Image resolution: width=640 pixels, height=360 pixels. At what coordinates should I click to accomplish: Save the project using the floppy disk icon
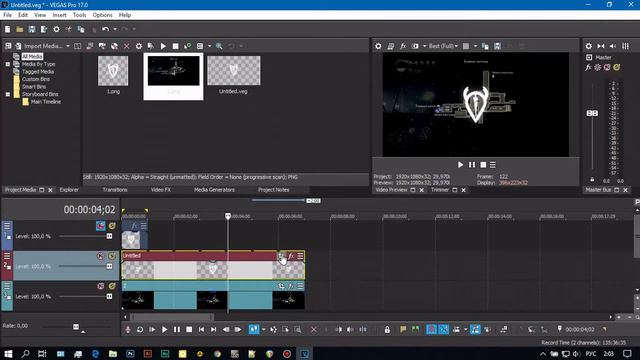tap(32, 29)
